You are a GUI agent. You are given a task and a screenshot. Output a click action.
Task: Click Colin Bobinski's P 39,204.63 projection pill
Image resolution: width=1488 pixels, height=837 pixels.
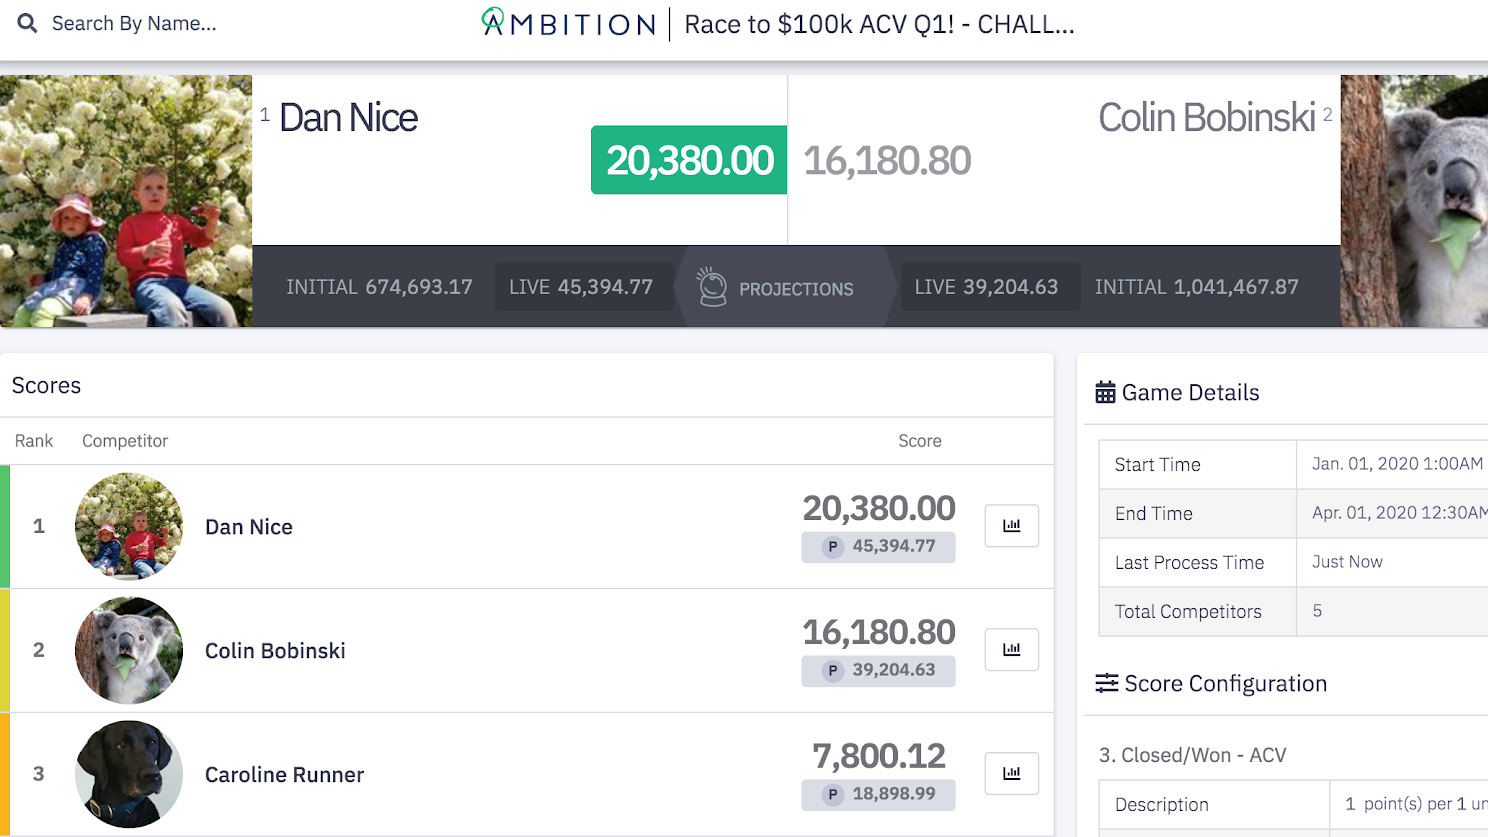[x=878, y=670]
